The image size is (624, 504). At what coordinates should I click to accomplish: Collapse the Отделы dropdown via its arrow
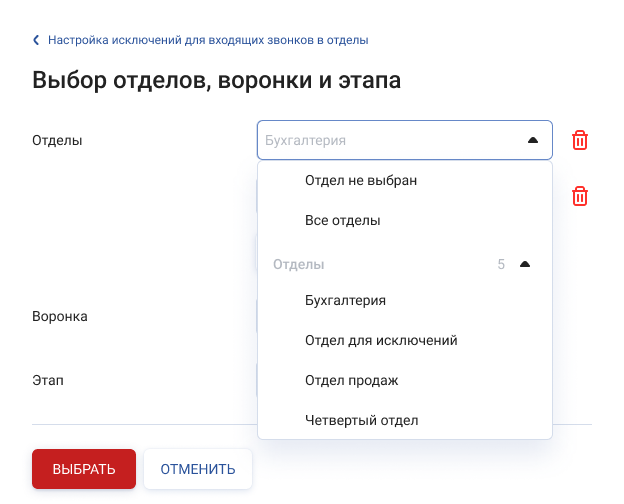tap(533, 140)
